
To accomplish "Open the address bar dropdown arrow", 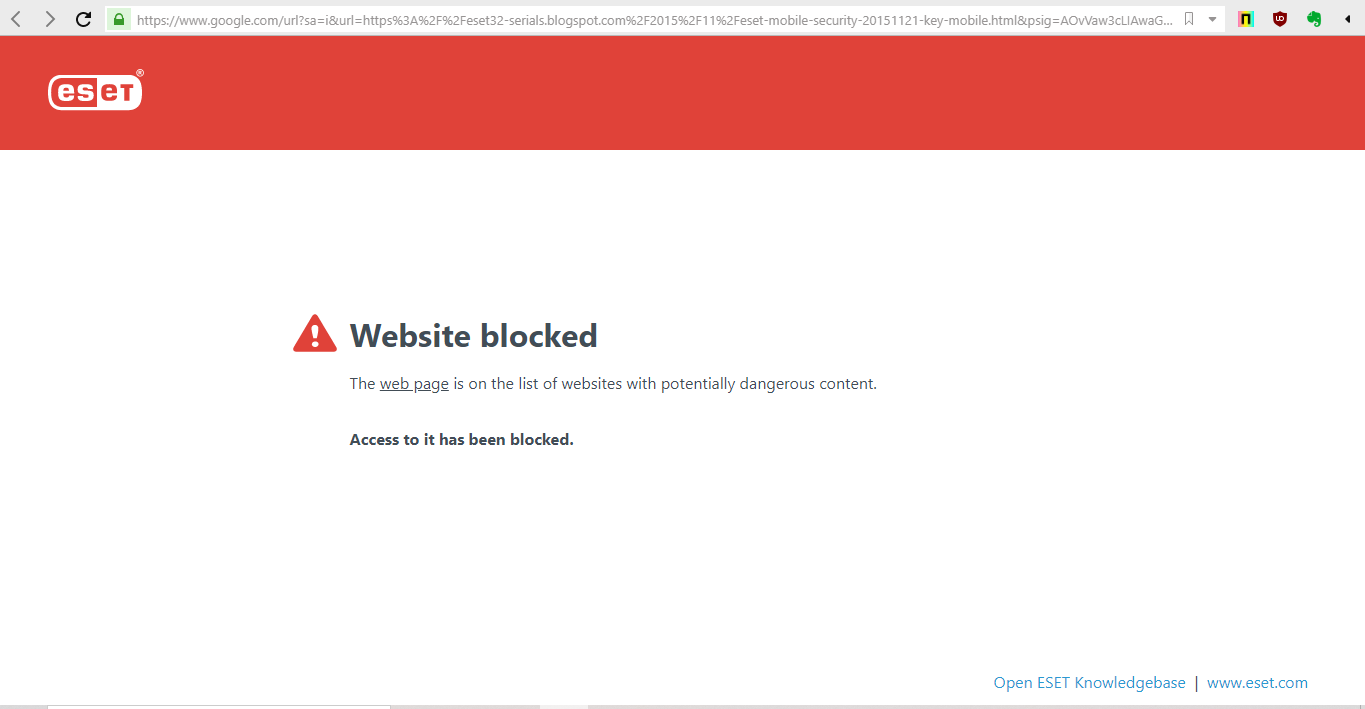I will (x=1212, y=19).
